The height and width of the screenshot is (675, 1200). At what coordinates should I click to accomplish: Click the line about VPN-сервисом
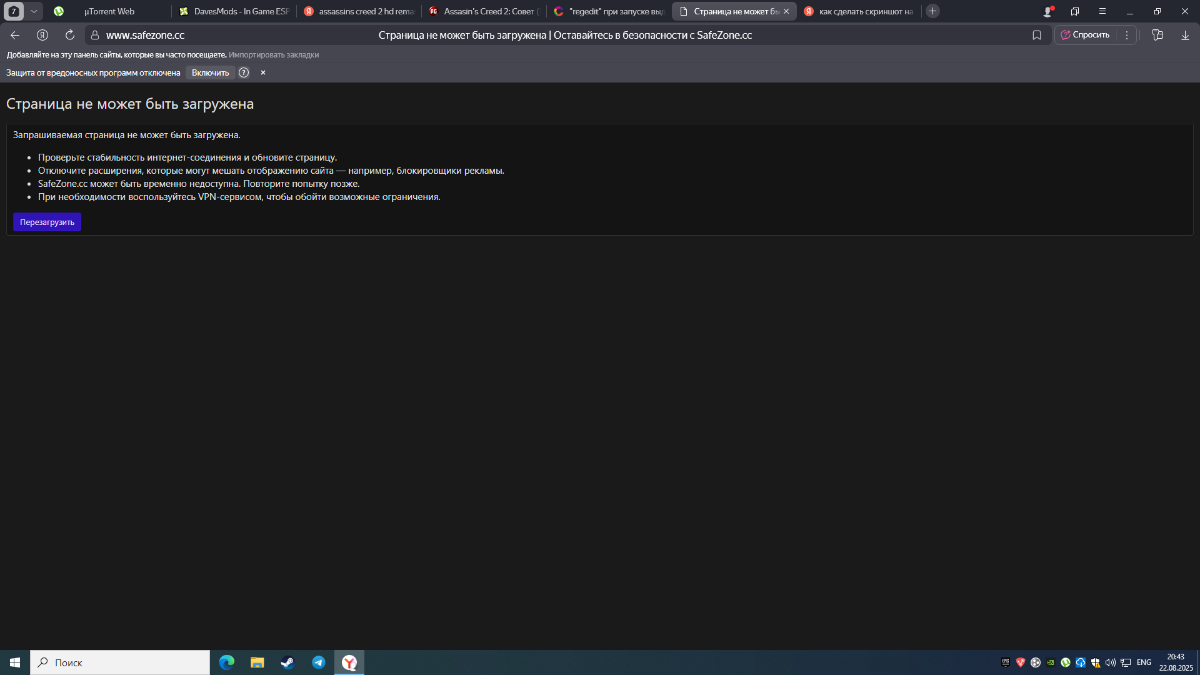point(239,196)
